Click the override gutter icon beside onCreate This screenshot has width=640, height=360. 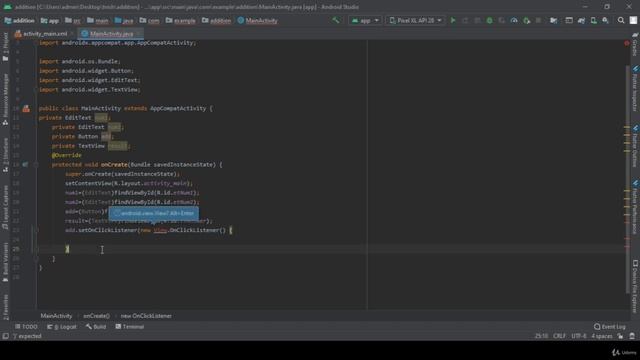[25, 164]
